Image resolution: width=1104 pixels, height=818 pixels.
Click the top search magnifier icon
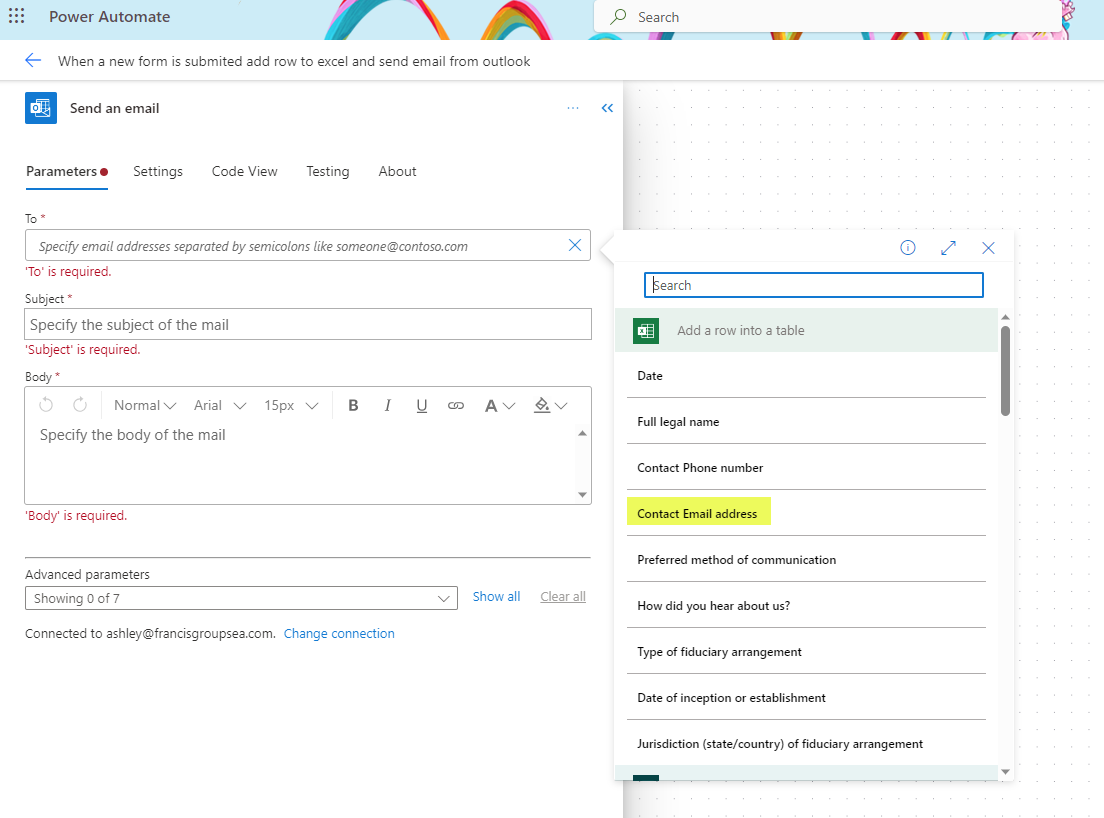[619, 16]
